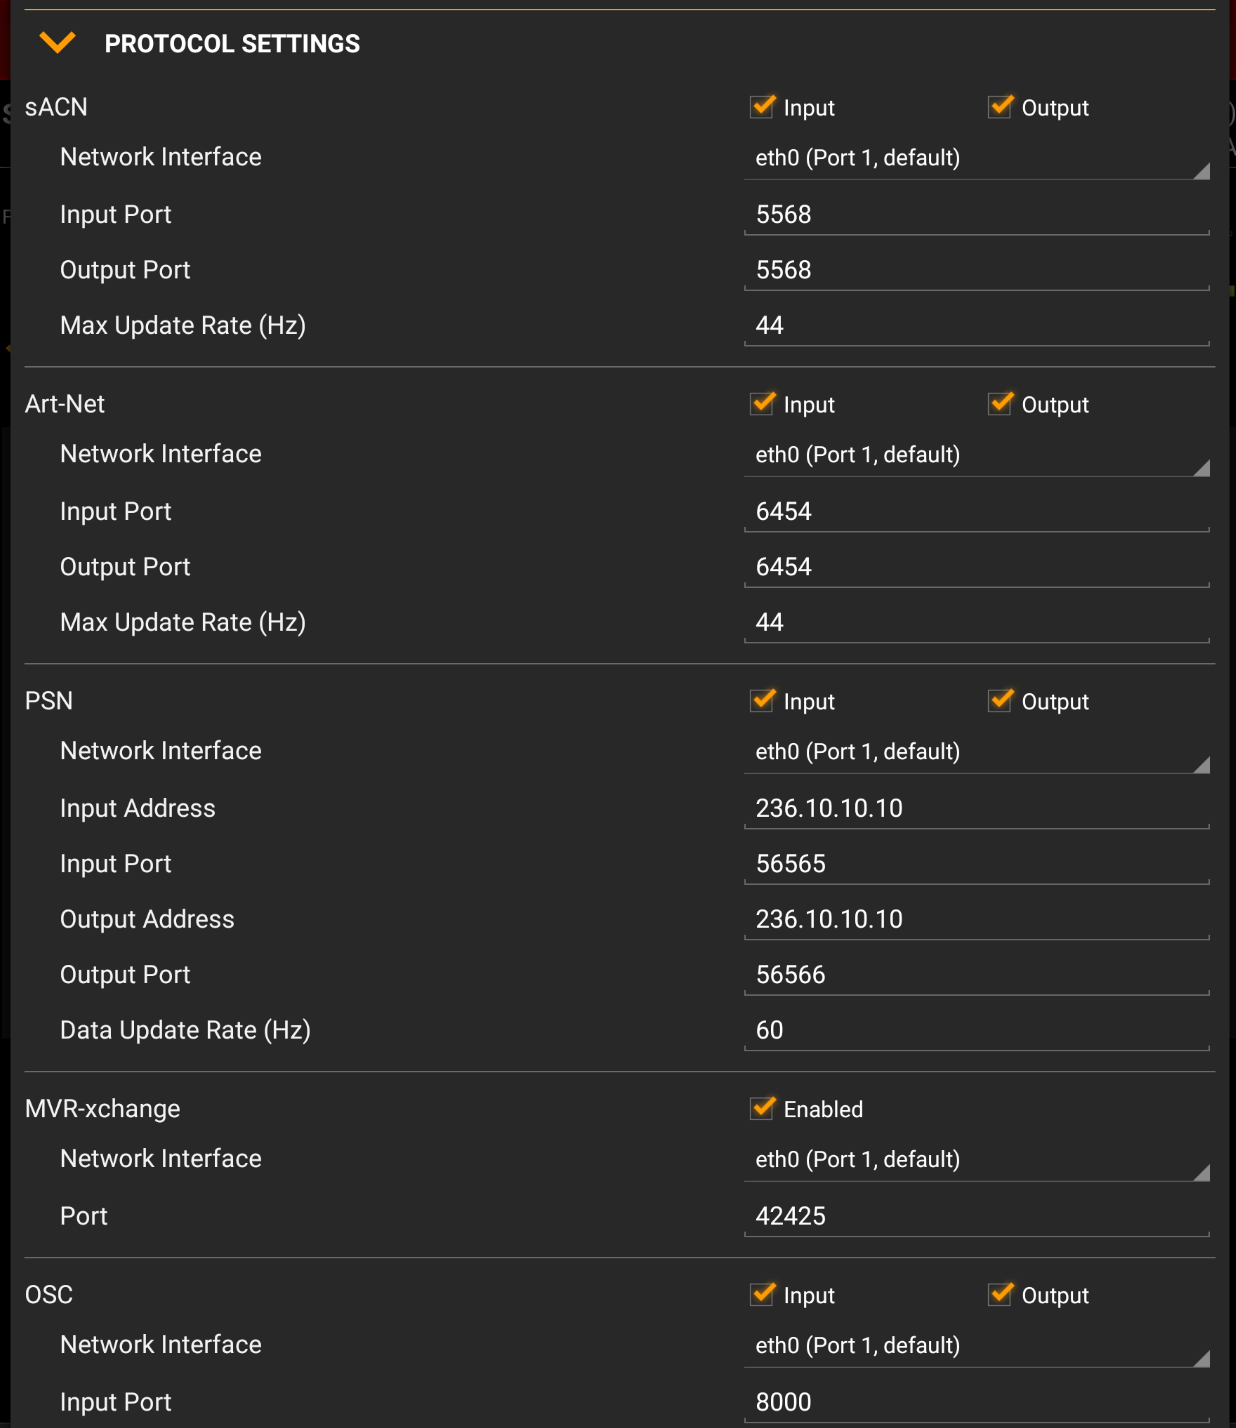Open the OSC Network Interface dropdown
Screen dimensions: 1236x1428
(x=977, y=1345)
